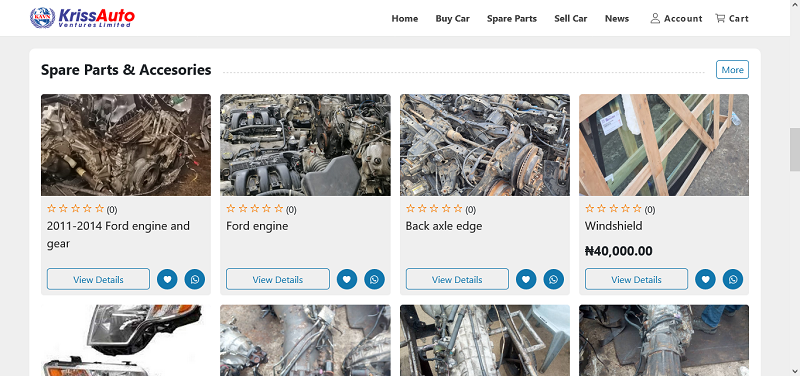800x376 pixels.
Task: Open the Account user icon
Action: coord(655,18)
